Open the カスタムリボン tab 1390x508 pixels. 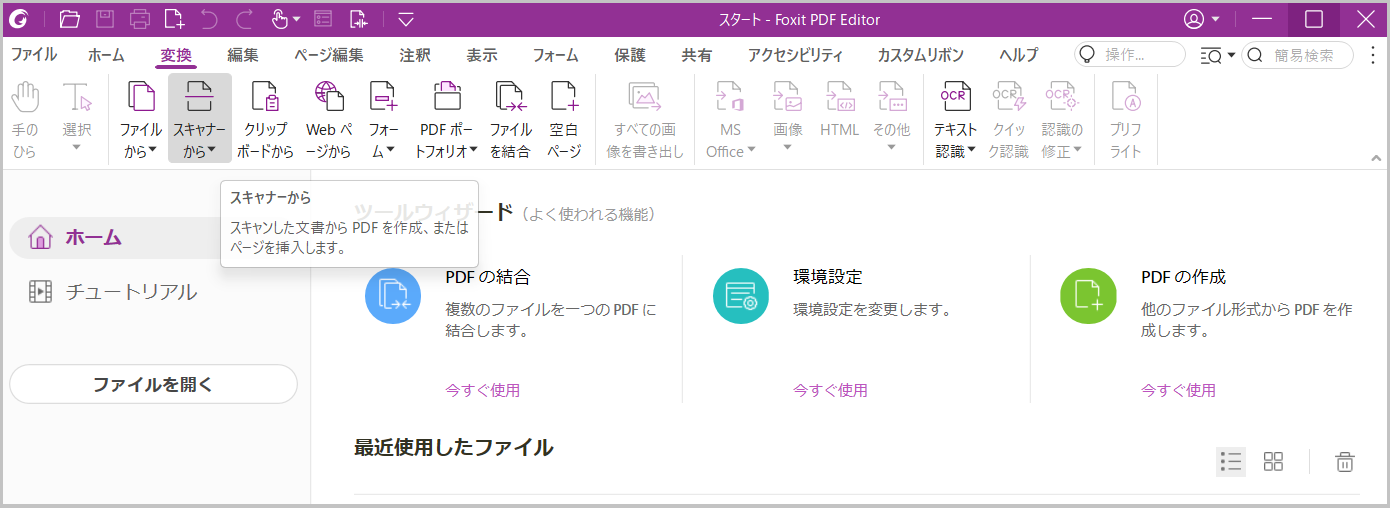[x=921, y=55]
